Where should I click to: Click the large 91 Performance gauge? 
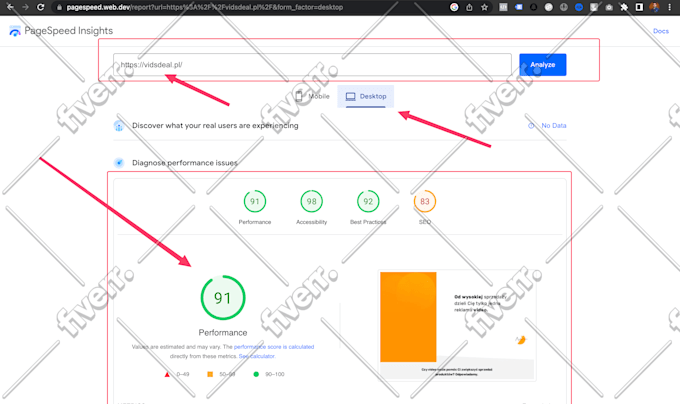coord(223,298)
